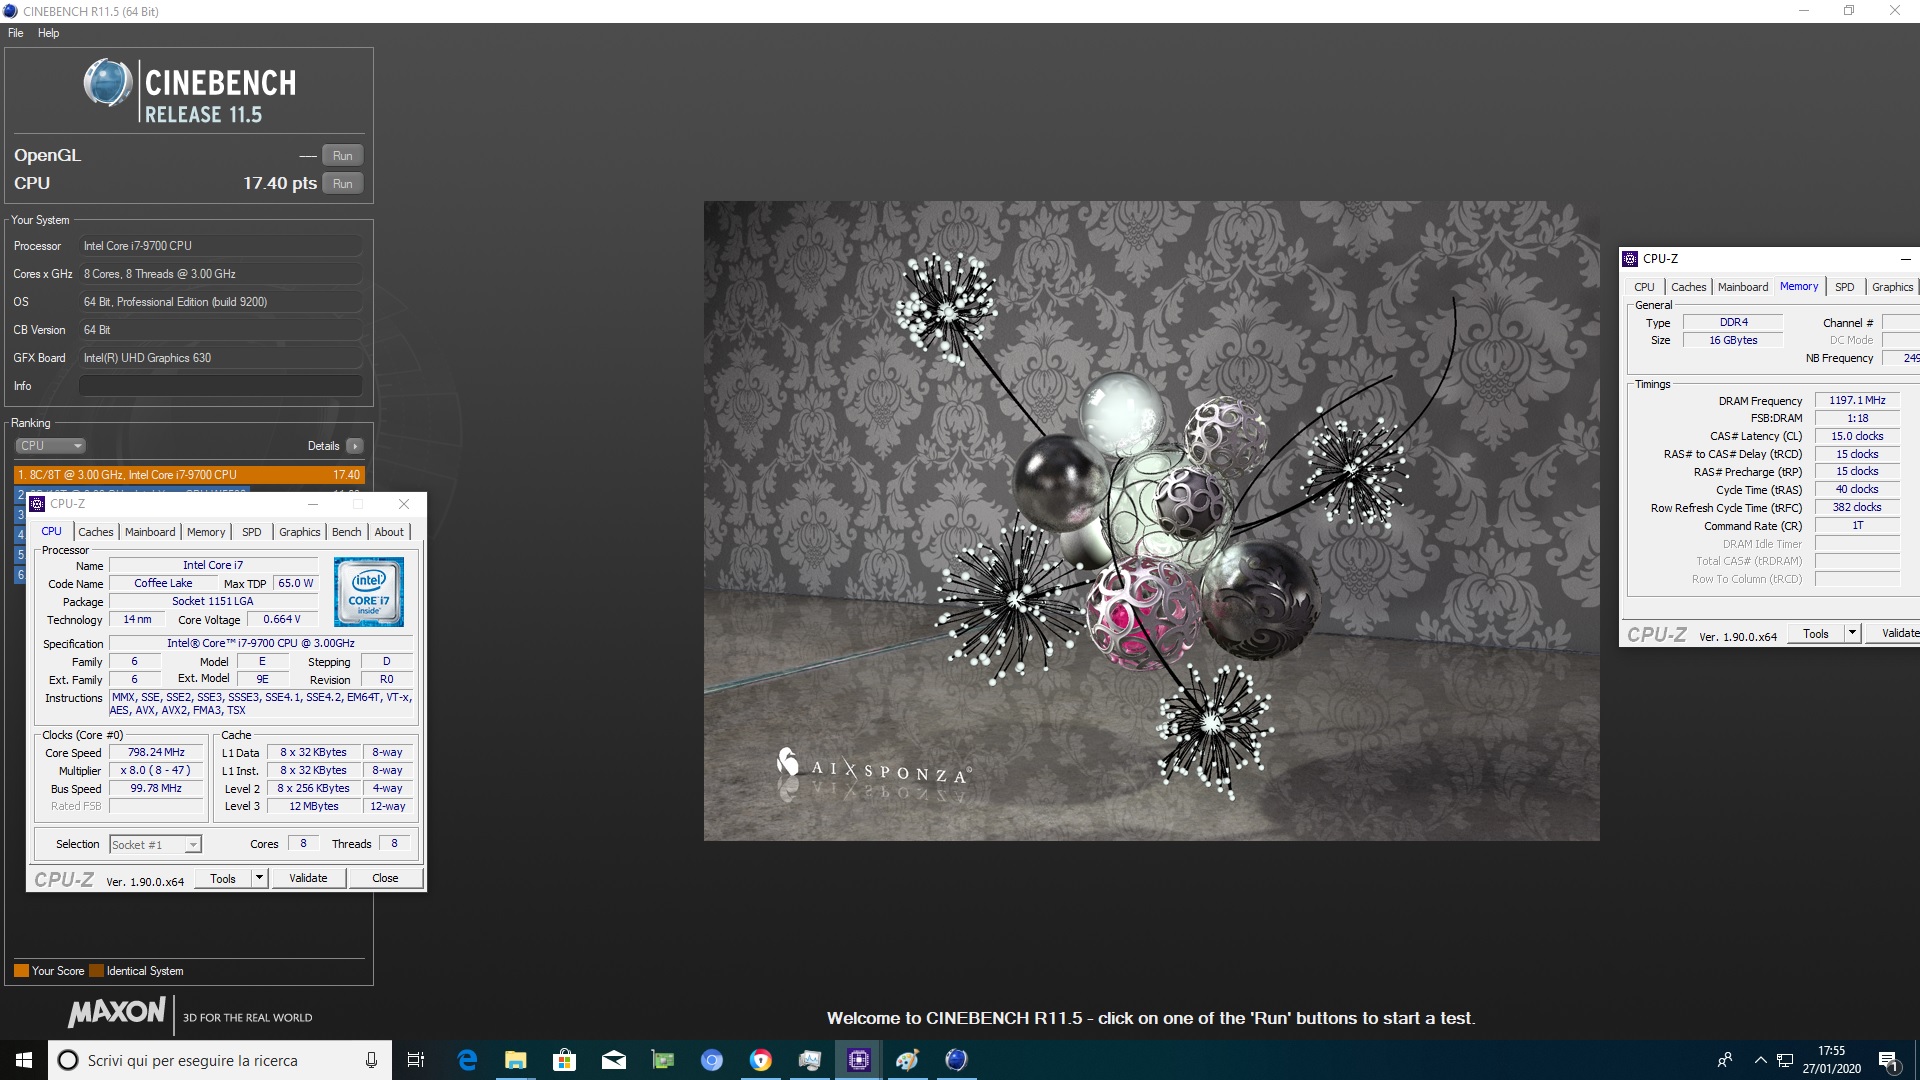This screenshot has width=1920, height=1080.
Task: Click Tools button in front CPU-Z
Action: [x=223, y=879]
